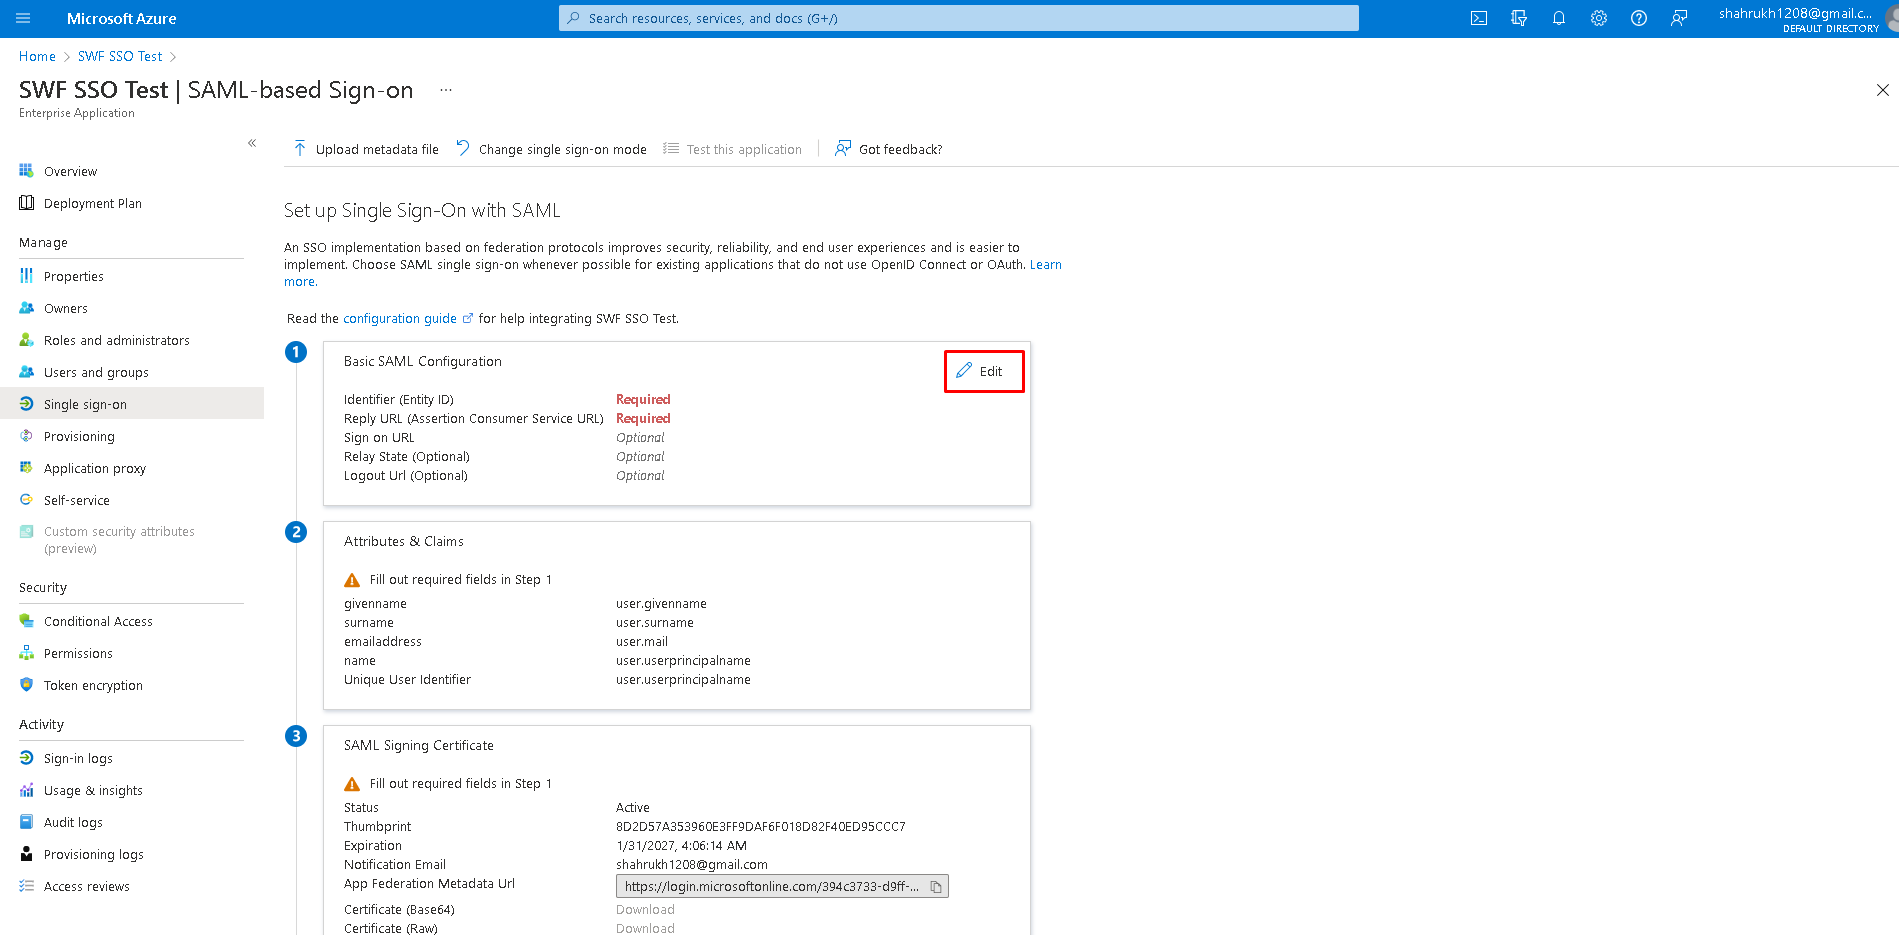Select the App Federation Metadata Url field

(x=782, y=887)
